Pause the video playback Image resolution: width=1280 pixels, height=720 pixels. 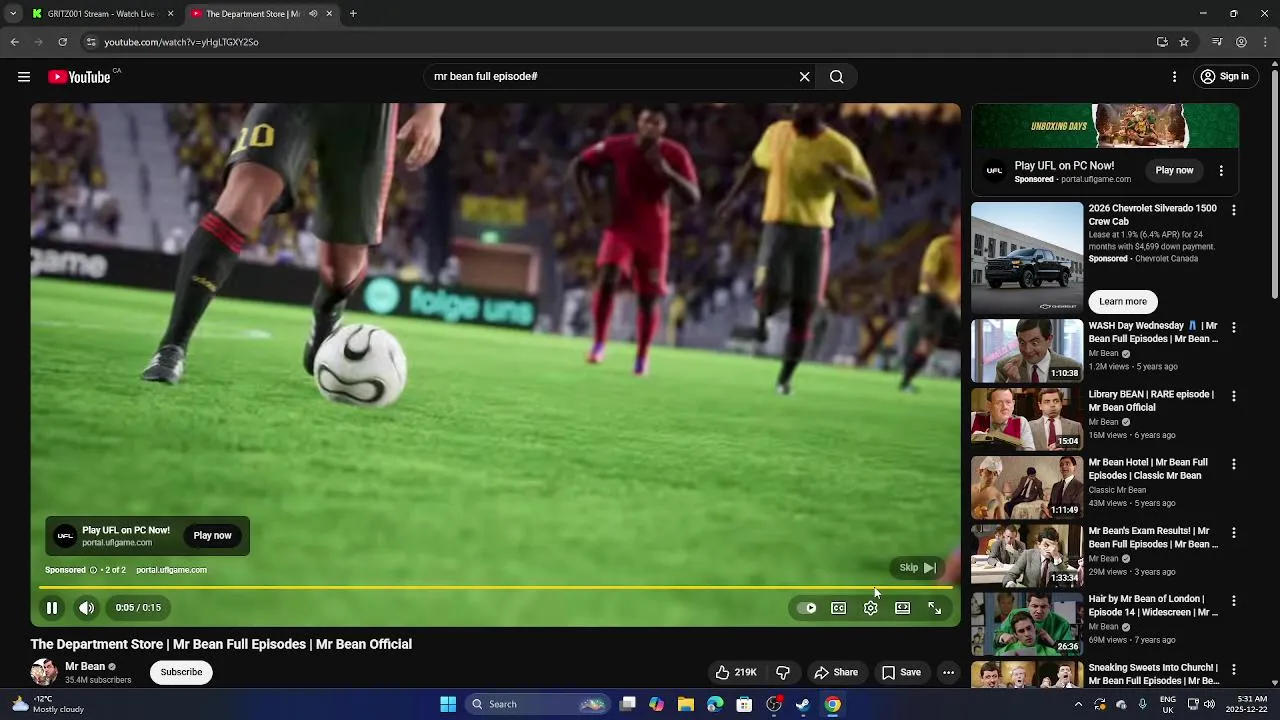(x=52, y=608)
